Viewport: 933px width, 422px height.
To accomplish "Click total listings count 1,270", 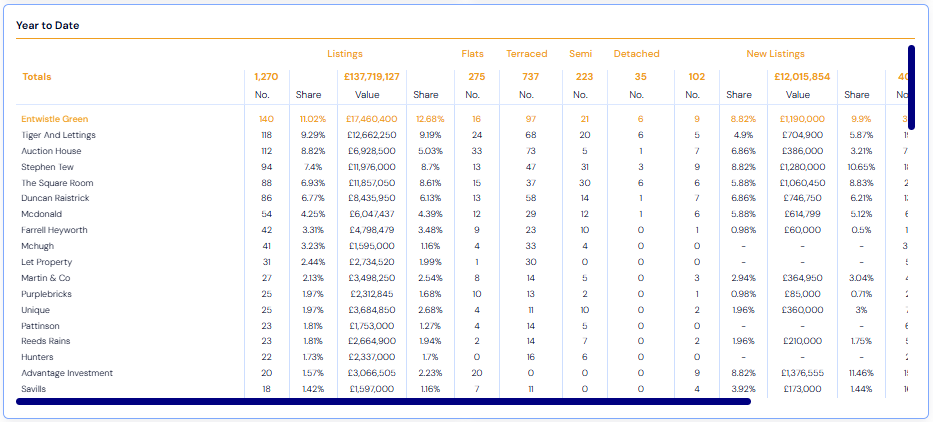I will click(266, 77).
